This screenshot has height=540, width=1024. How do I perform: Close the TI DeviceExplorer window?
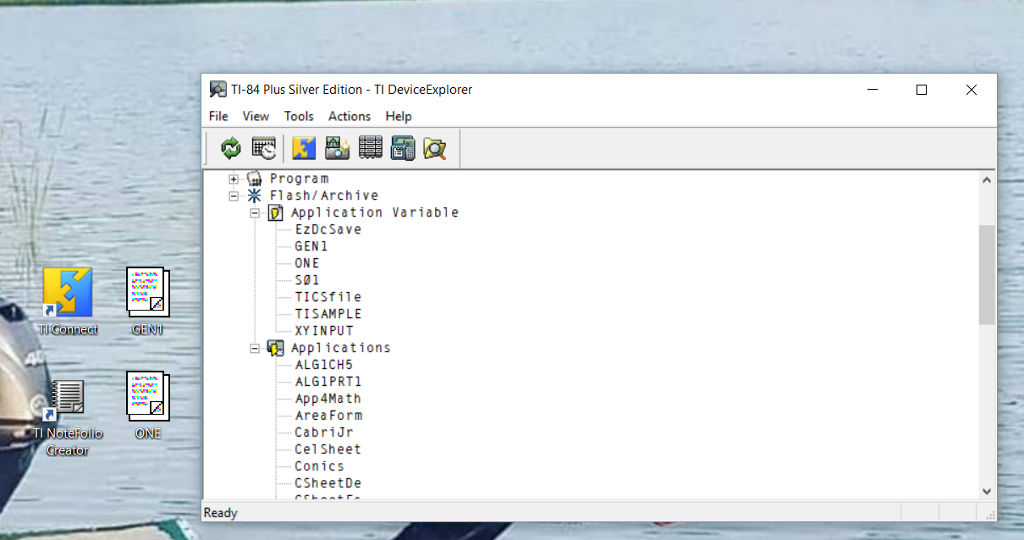[971, 89]
